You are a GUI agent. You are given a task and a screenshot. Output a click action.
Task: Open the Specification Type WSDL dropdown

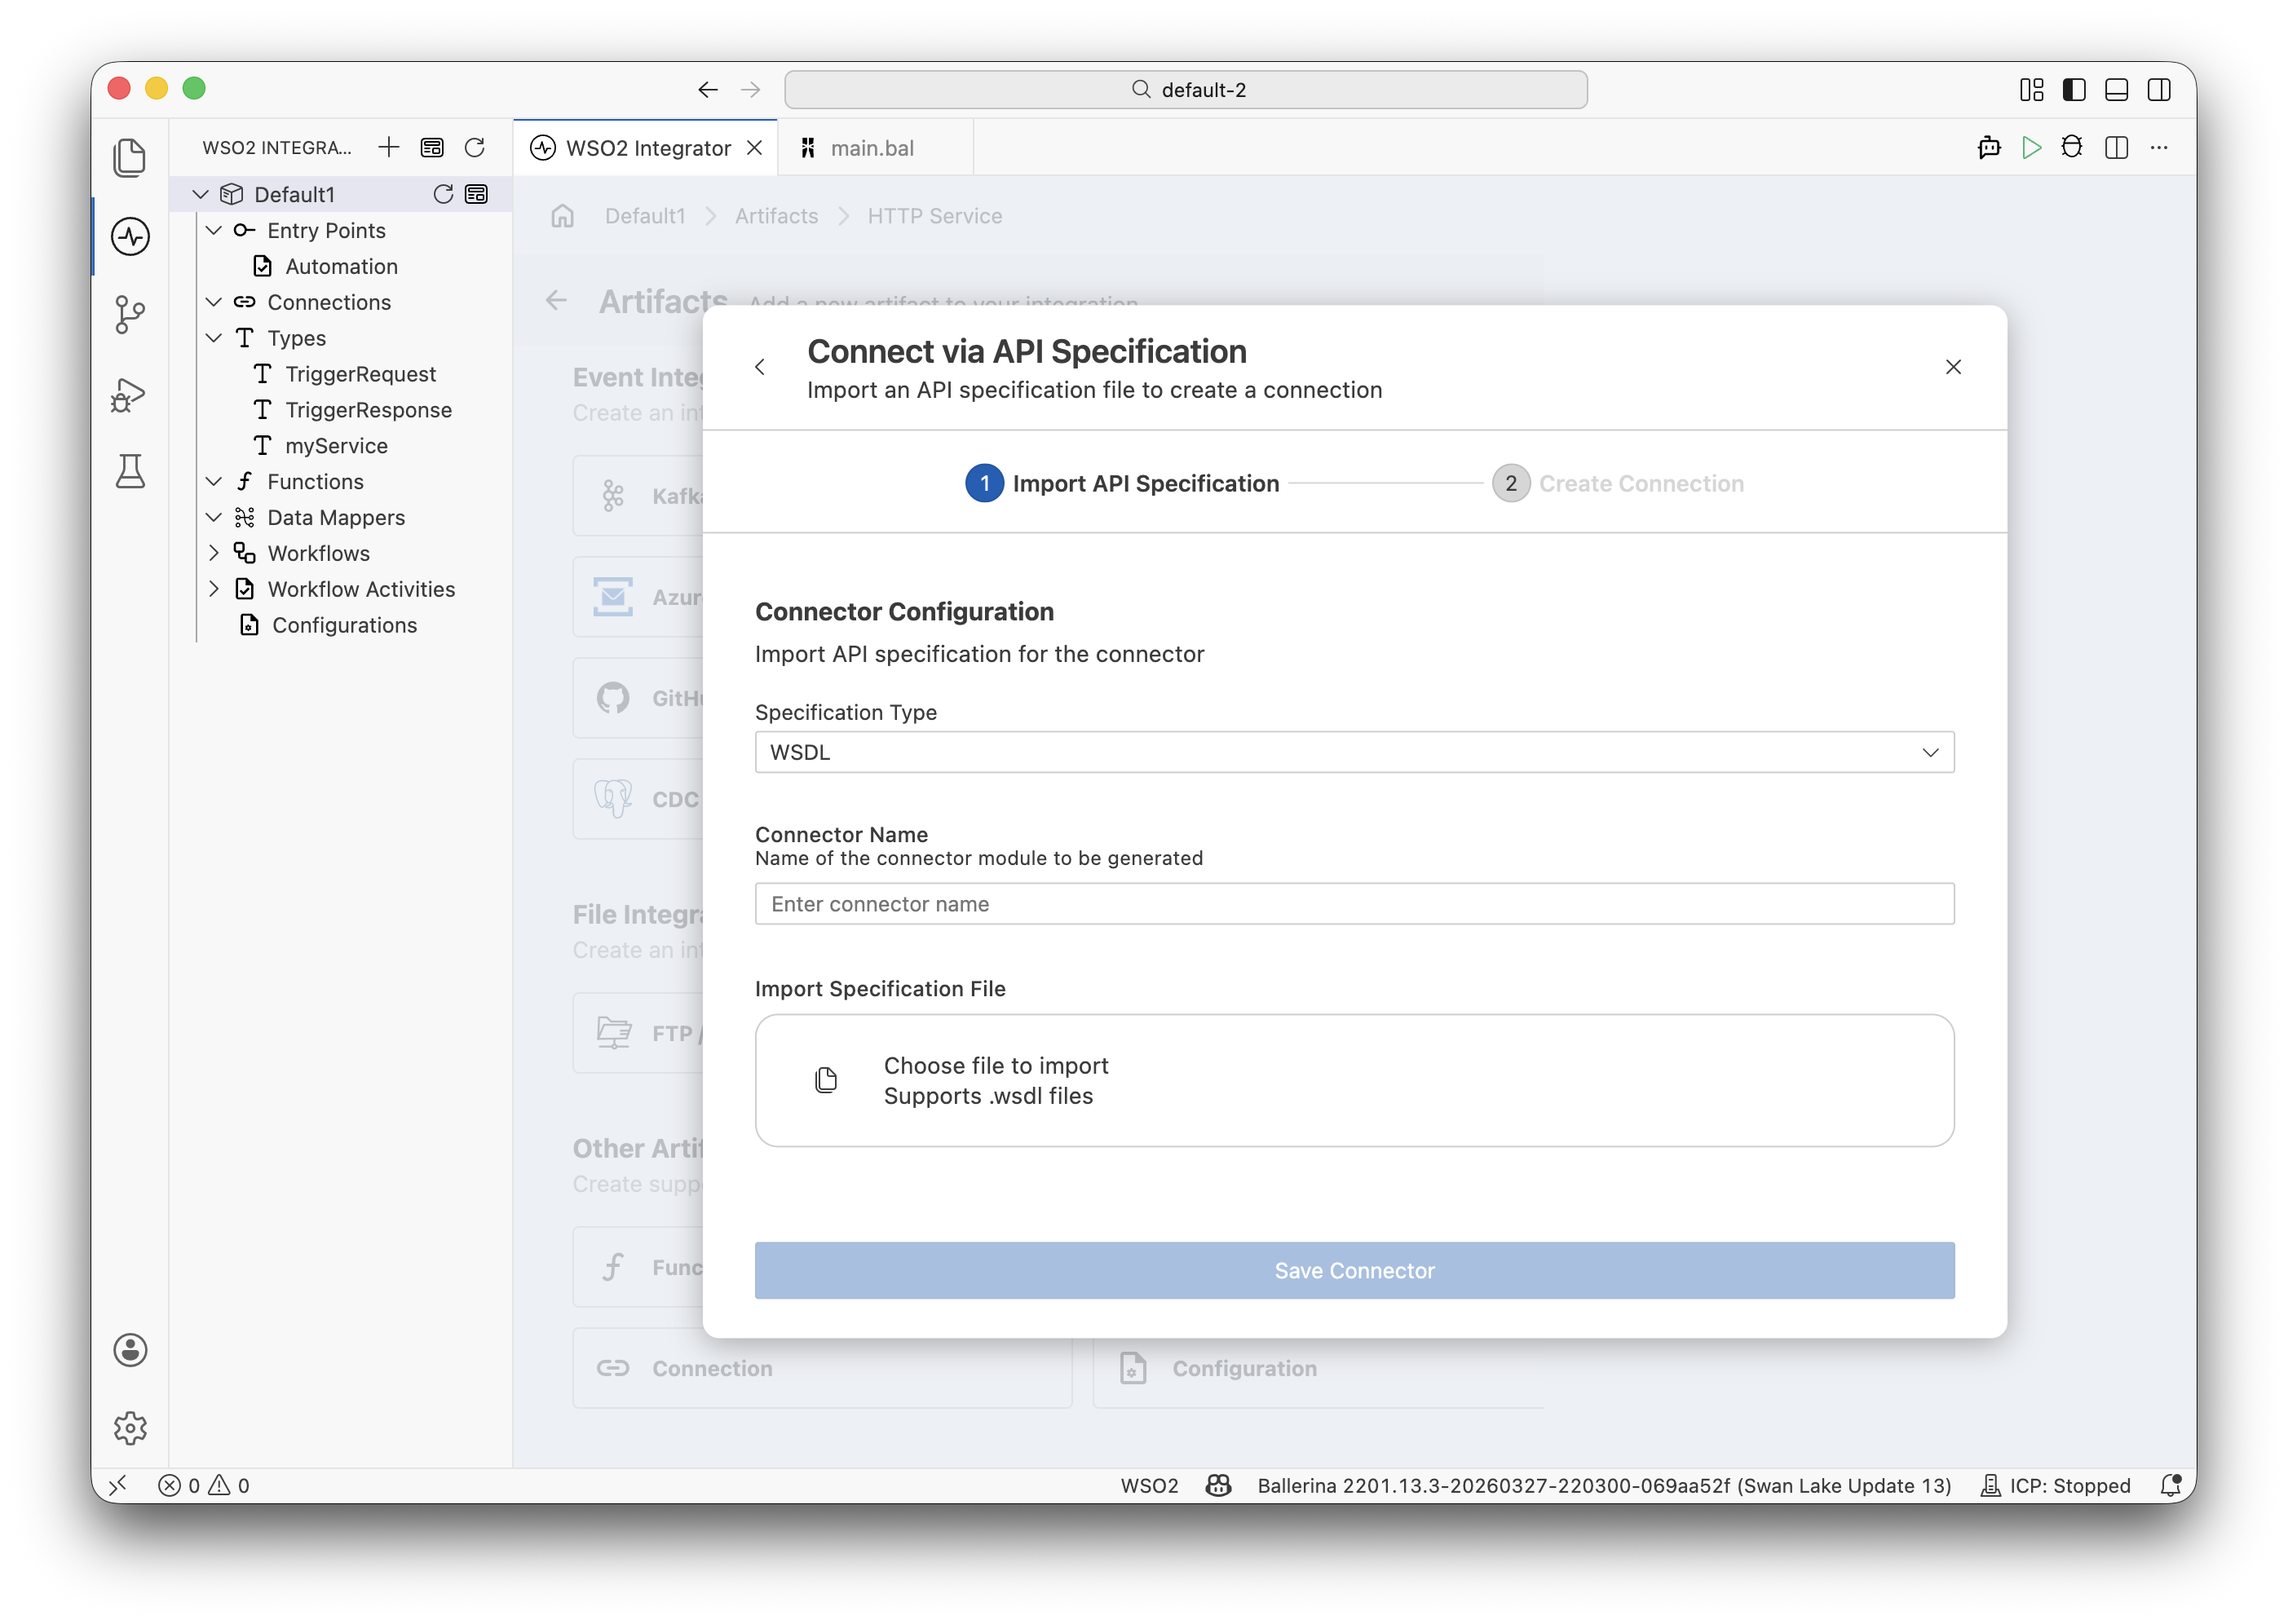(1354, 752)
